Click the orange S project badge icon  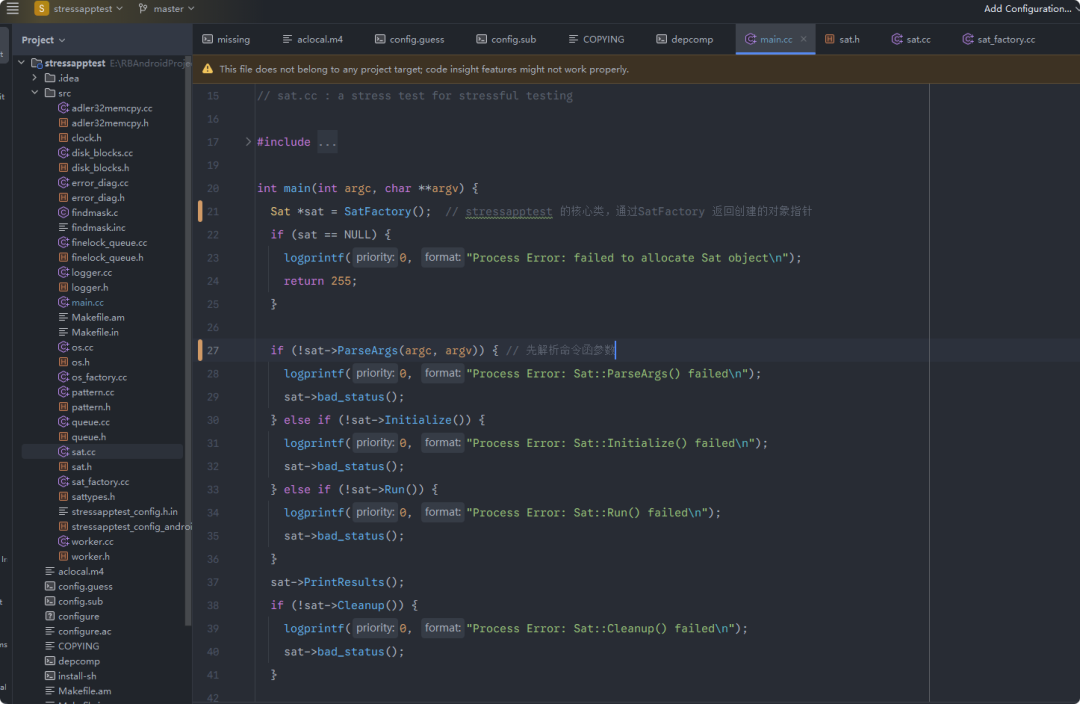[42, 9]
